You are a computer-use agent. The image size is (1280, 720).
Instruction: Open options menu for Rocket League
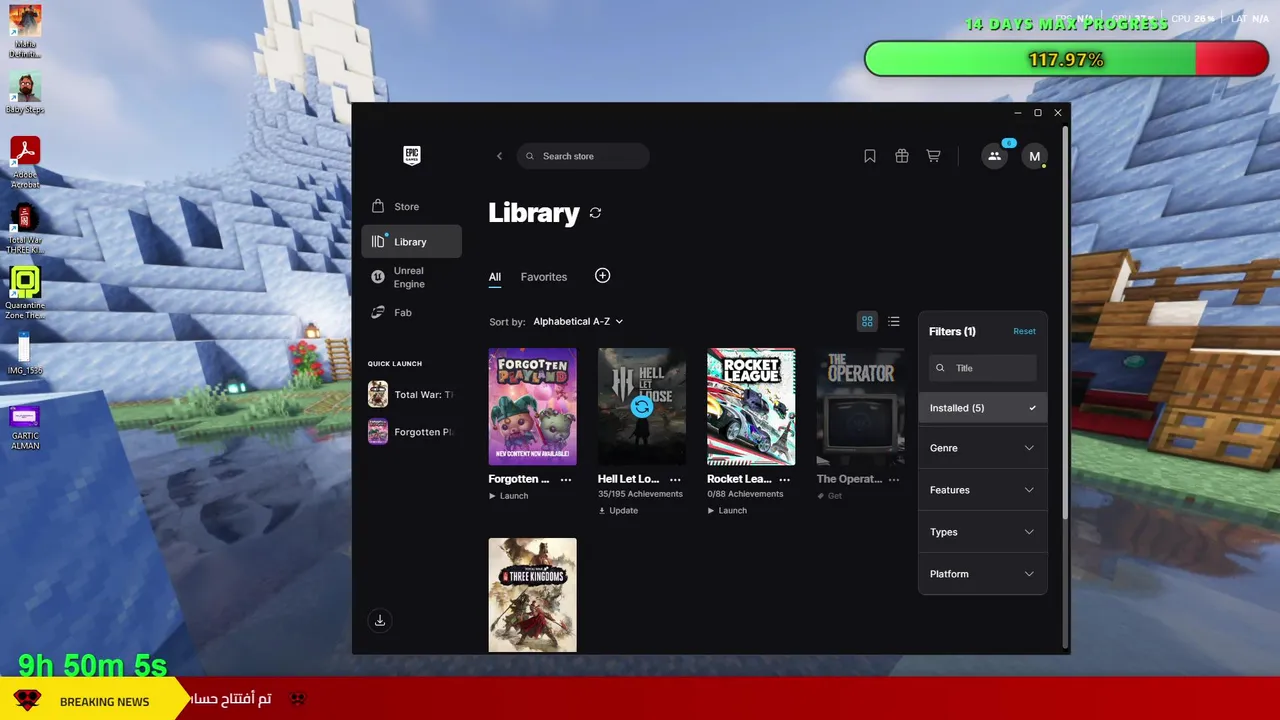coord(785,480)
